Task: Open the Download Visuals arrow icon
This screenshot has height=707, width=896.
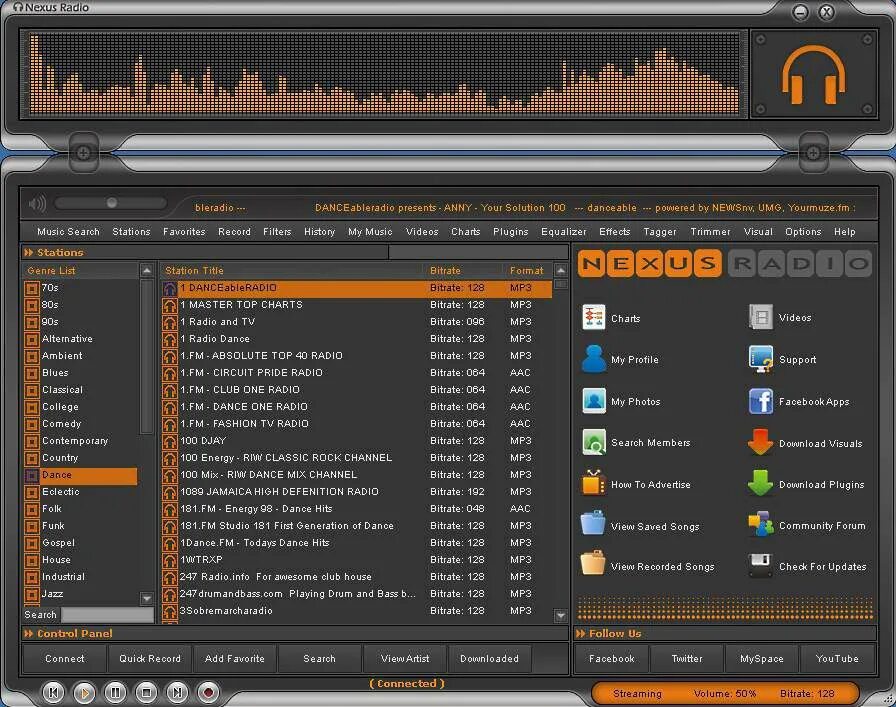Action: coord(761,442)
